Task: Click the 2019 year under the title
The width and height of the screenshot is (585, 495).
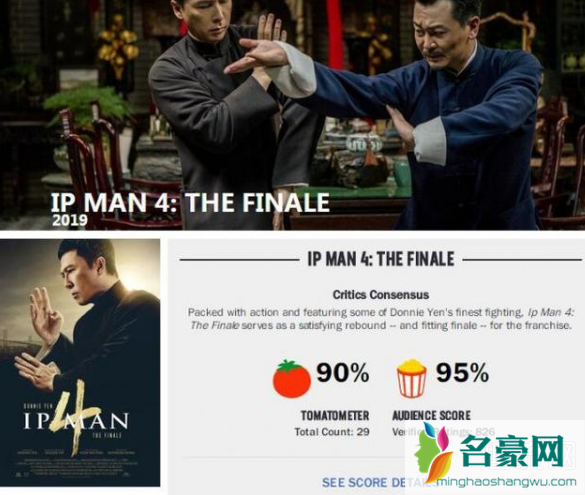Action: [70, 220]
